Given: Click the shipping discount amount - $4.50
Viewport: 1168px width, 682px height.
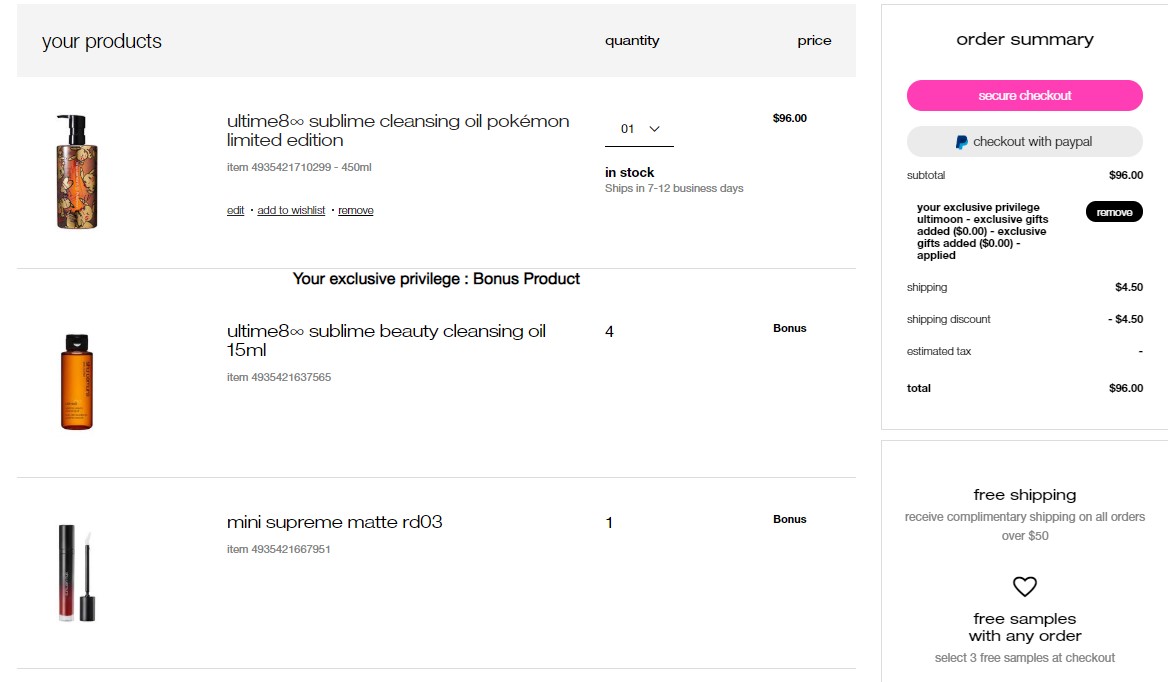Looking at the screenshot, I should pos(1126,319).
